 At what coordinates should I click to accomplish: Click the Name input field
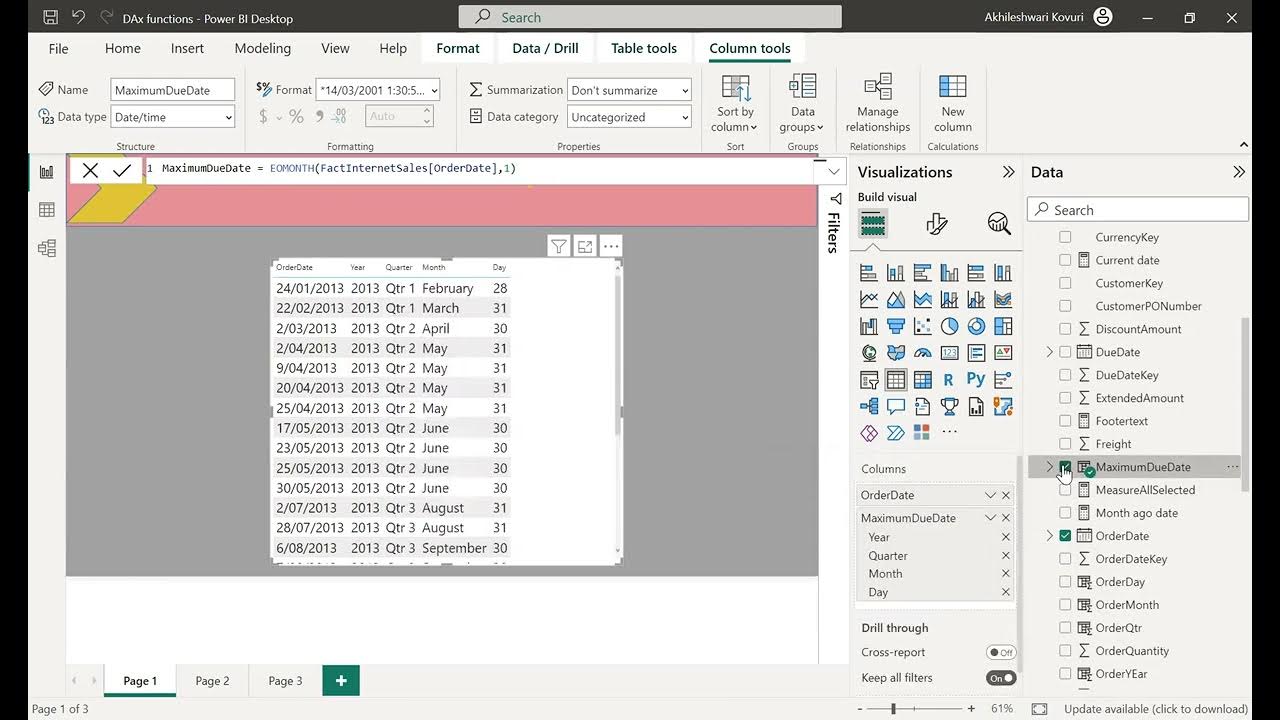click(x=173, y=90)
